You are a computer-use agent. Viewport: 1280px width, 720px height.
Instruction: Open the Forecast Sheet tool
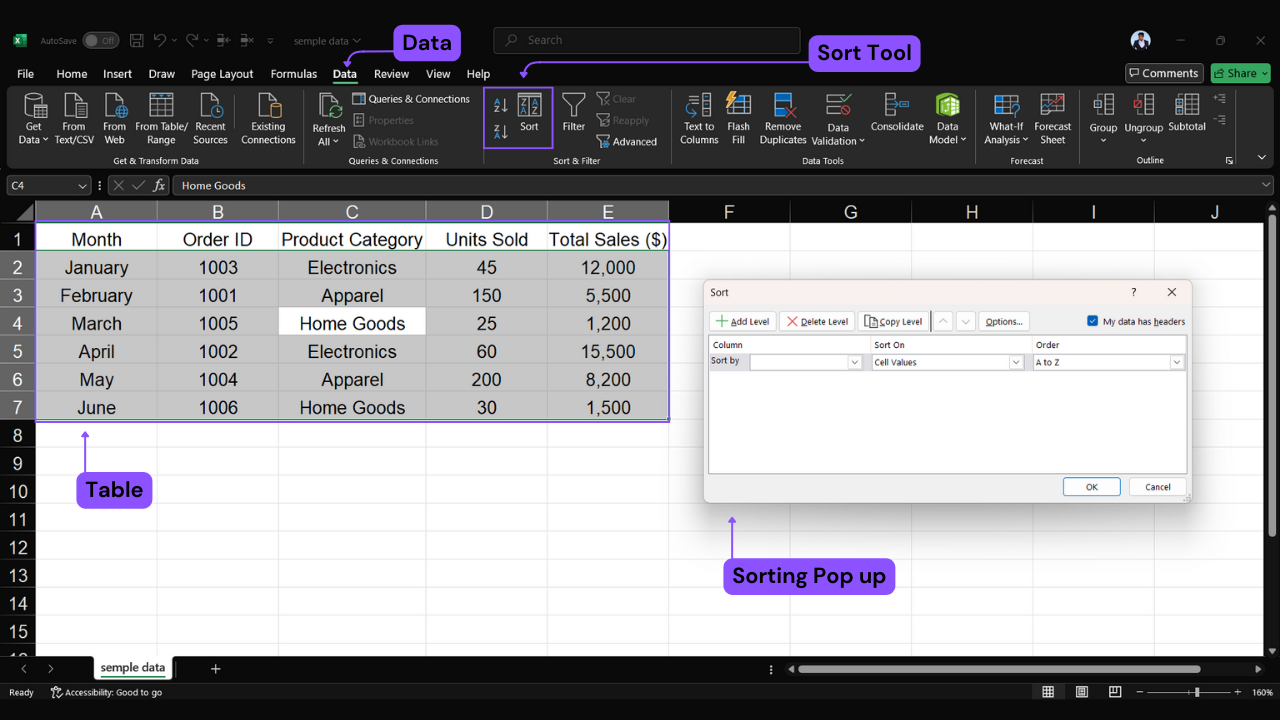click(1052, 117)
